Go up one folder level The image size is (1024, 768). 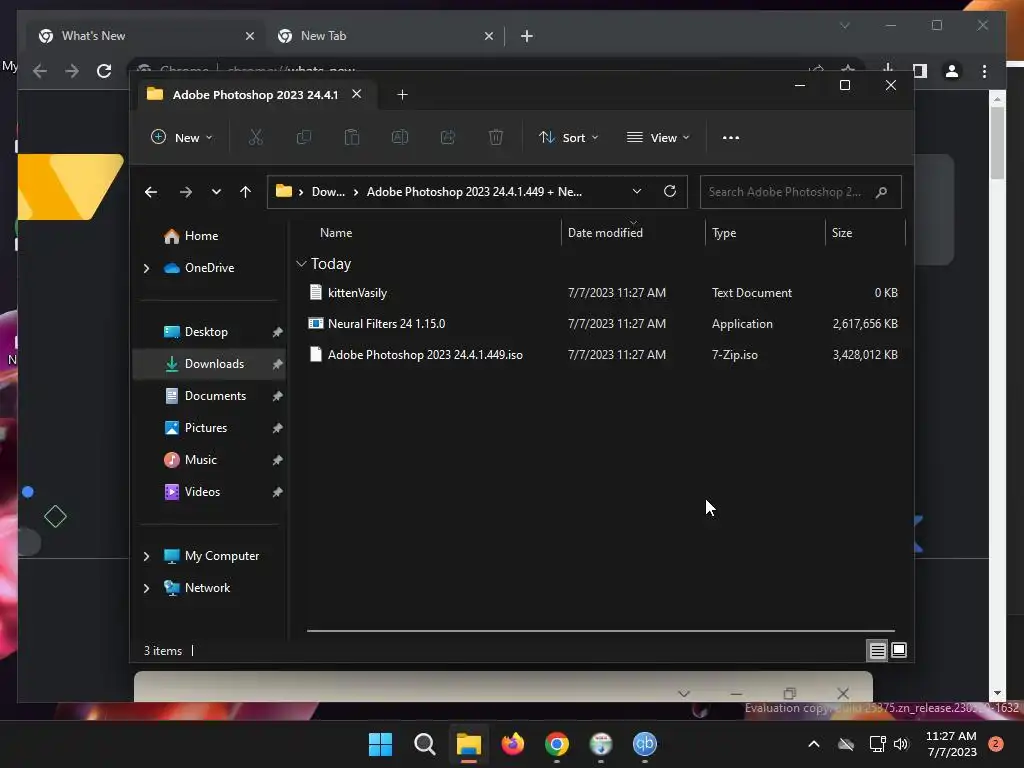click(x=246, y=192)
